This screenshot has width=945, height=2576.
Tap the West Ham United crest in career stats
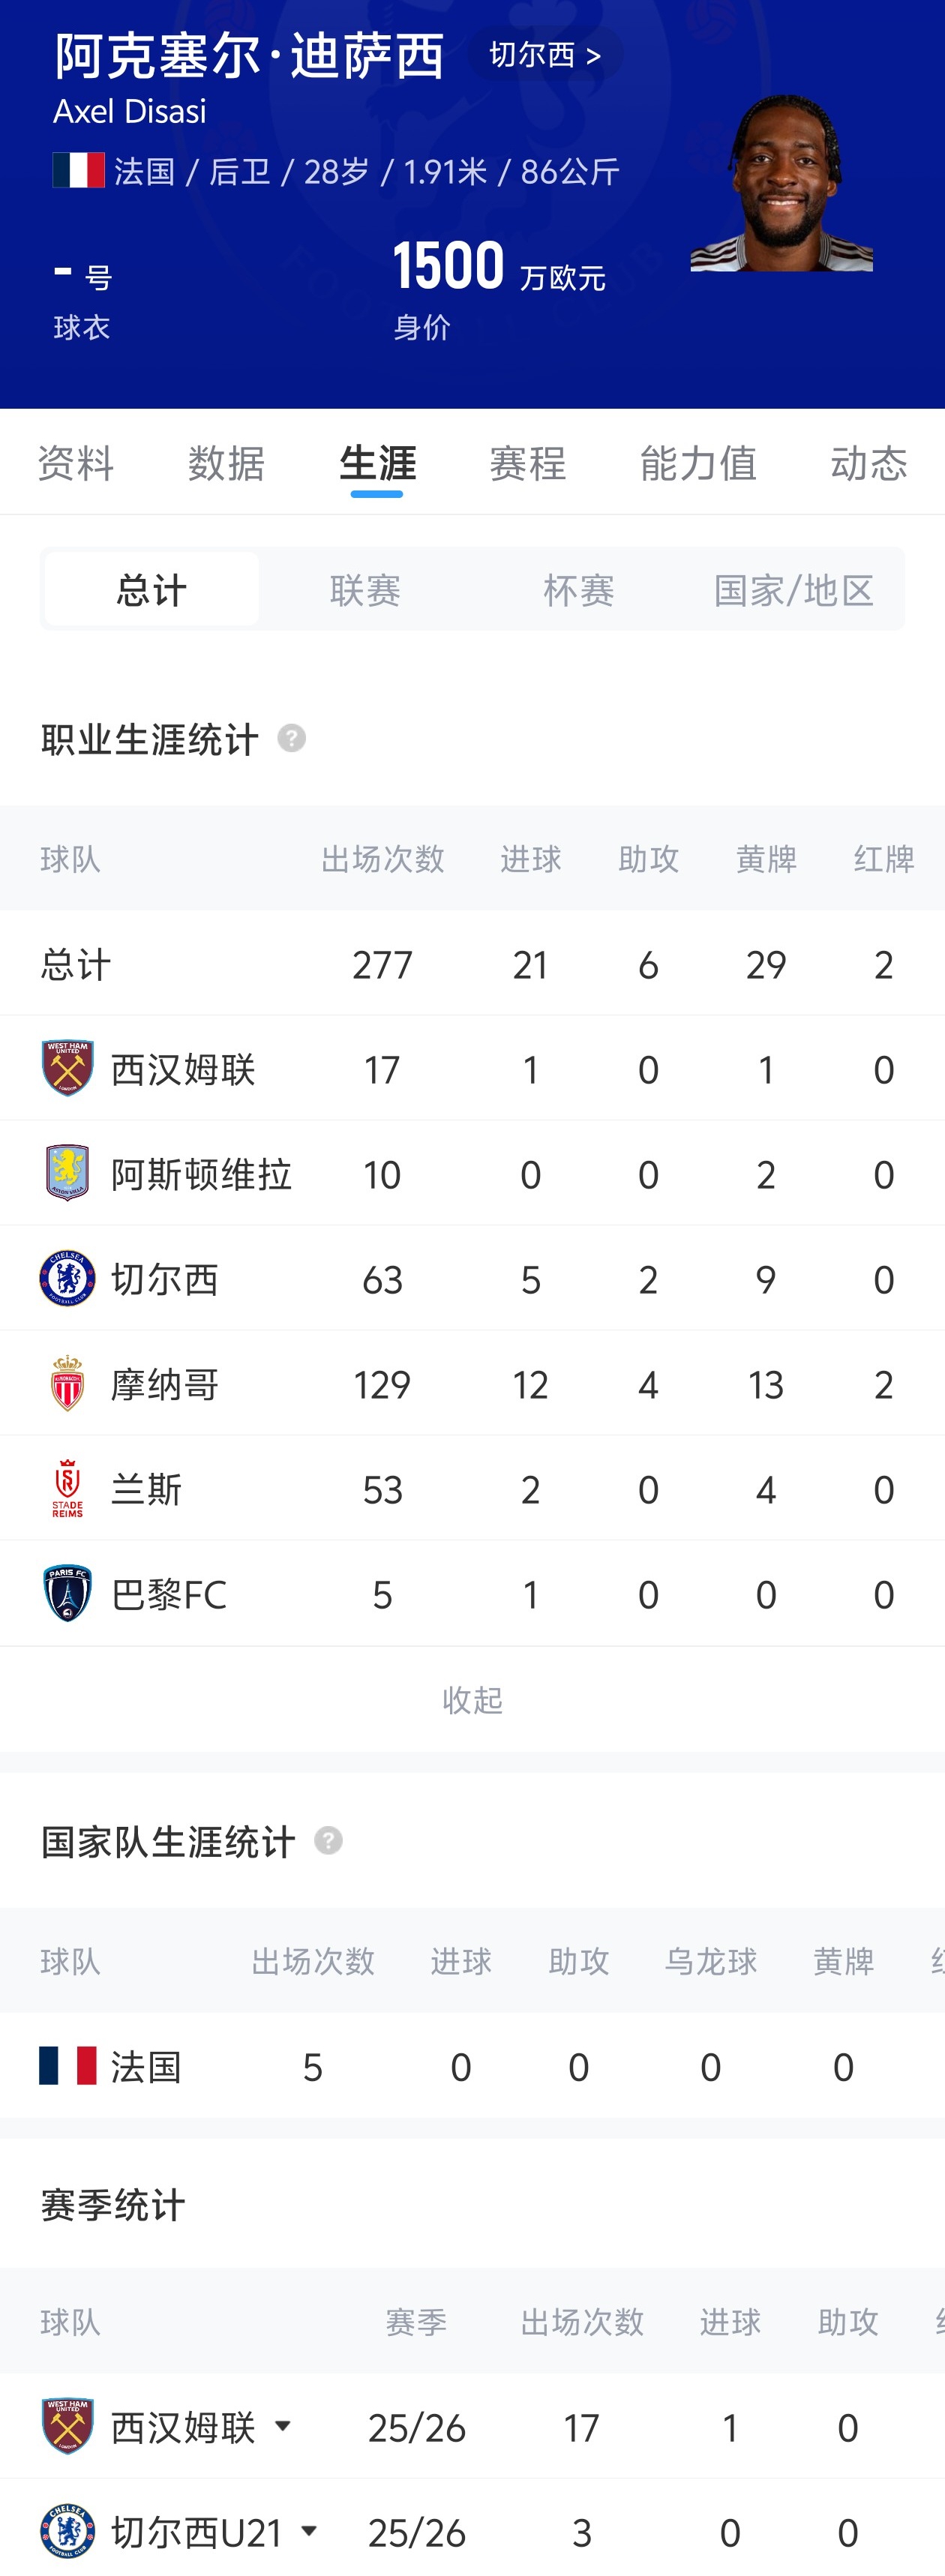[x=67, y=1068]
